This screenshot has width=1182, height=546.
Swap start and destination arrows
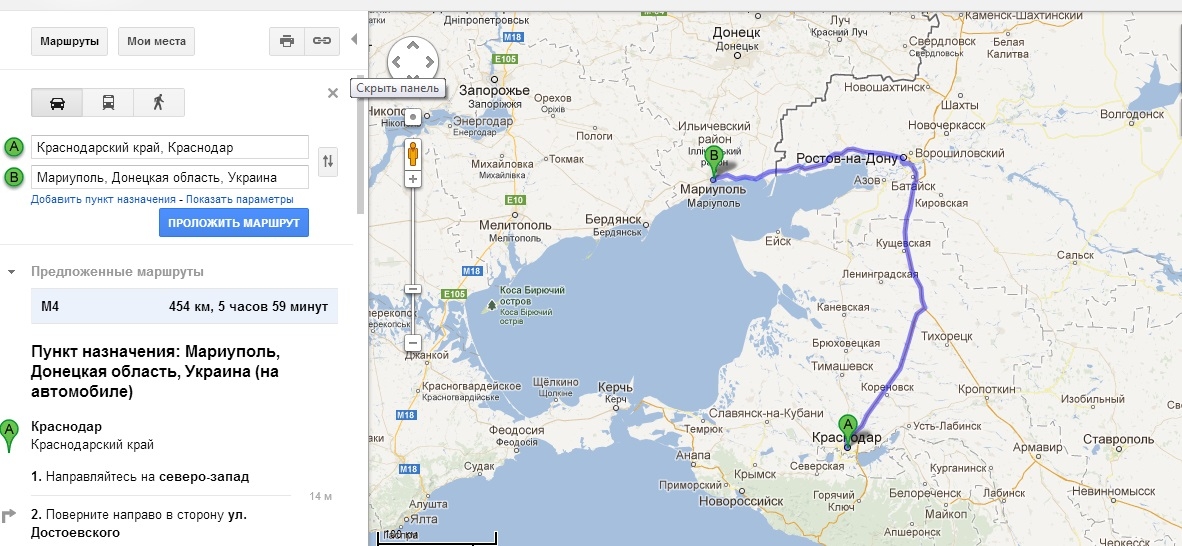(x=328, y=161)
